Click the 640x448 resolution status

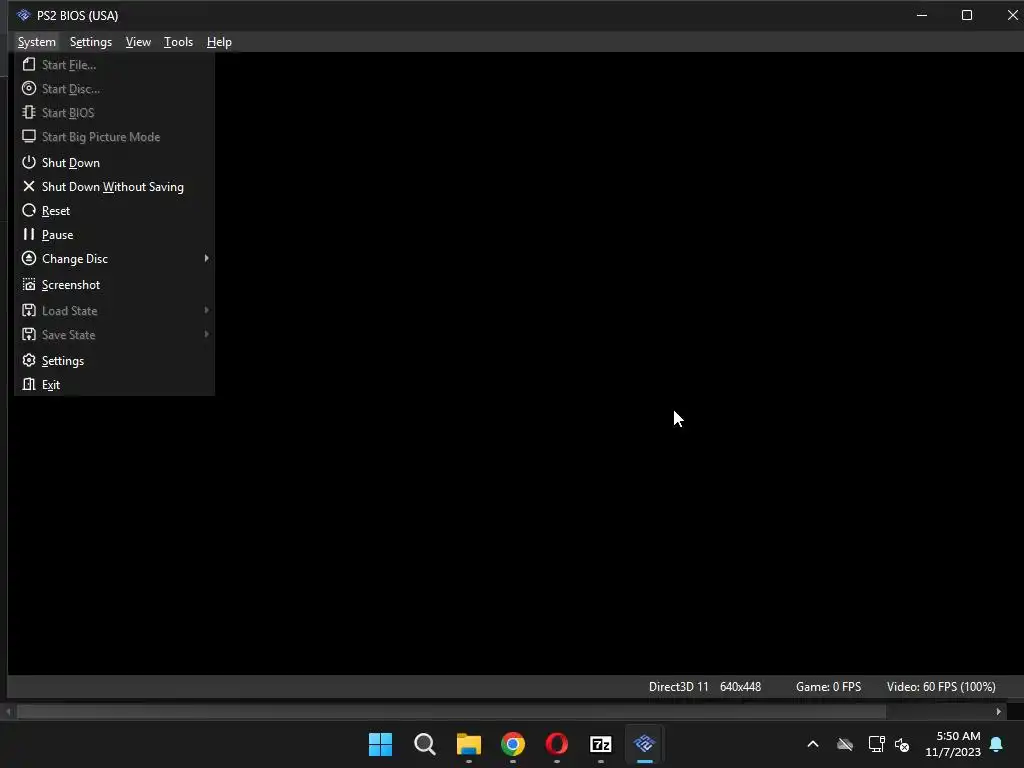[741, 686]
